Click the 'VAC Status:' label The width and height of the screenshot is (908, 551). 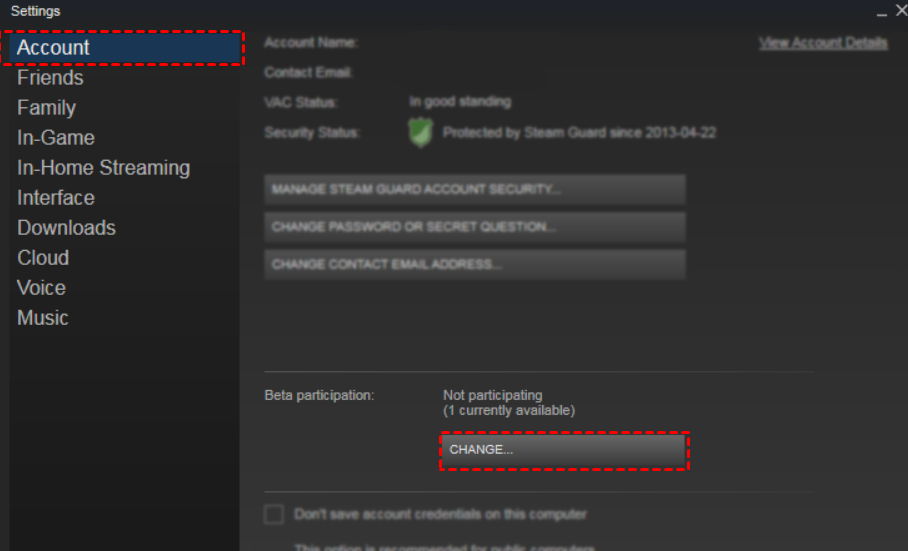click(301, 102)
